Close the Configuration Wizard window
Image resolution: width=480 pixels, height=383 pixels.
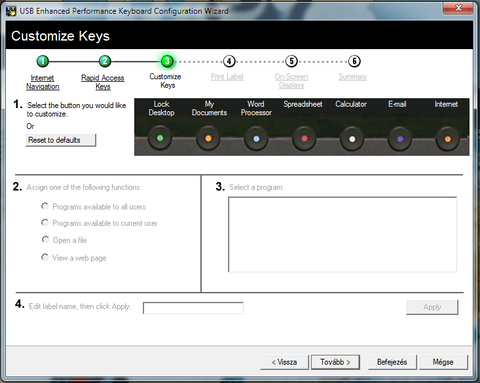(458, 8)
